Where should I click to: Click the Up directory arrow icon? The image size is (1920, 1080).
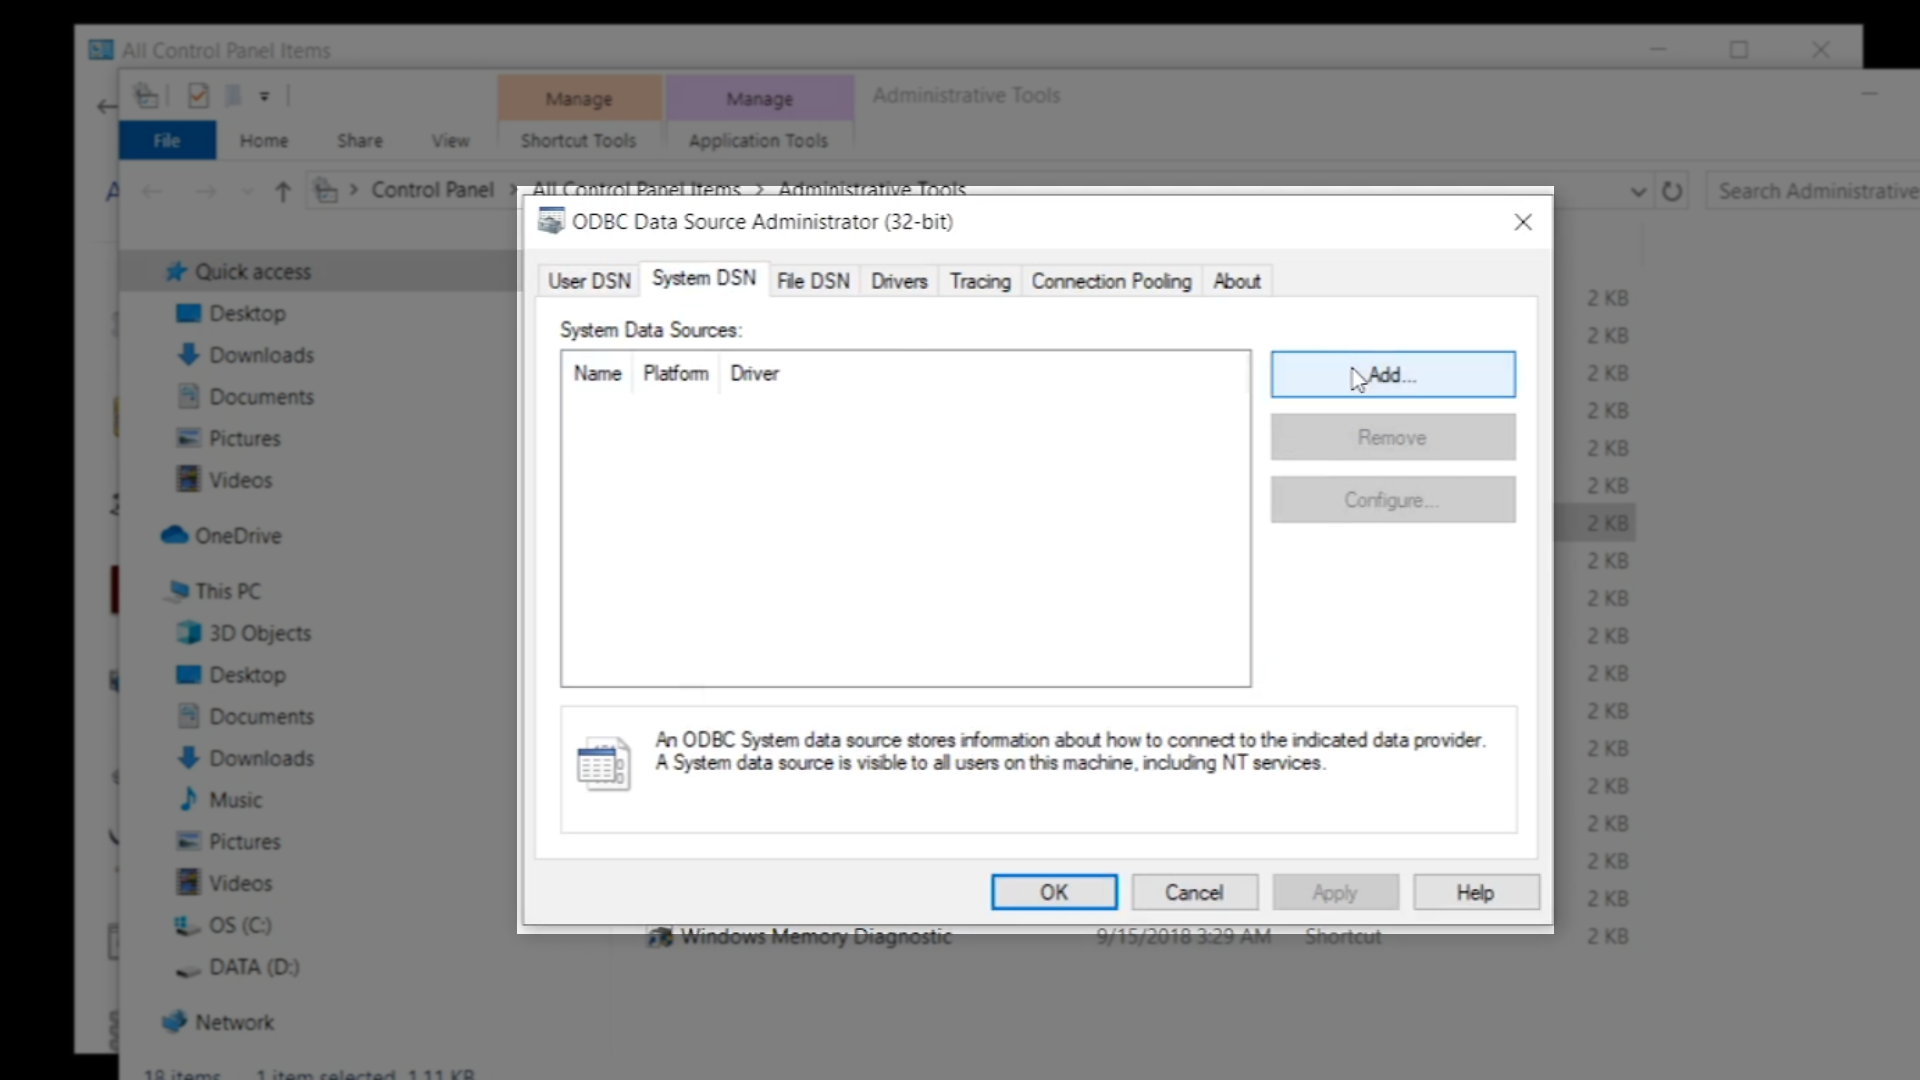tap(283, 191)
